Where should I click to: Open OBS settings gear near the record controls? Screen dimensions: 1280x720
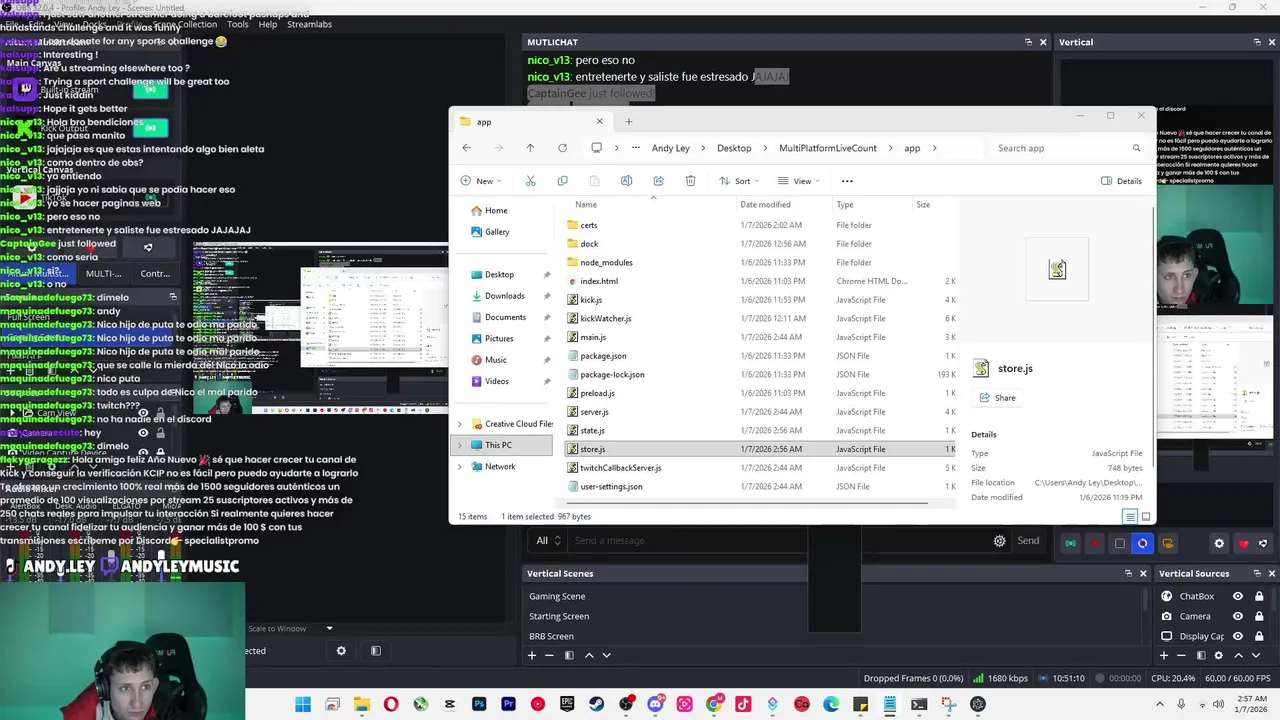[x=1218, y=544]
